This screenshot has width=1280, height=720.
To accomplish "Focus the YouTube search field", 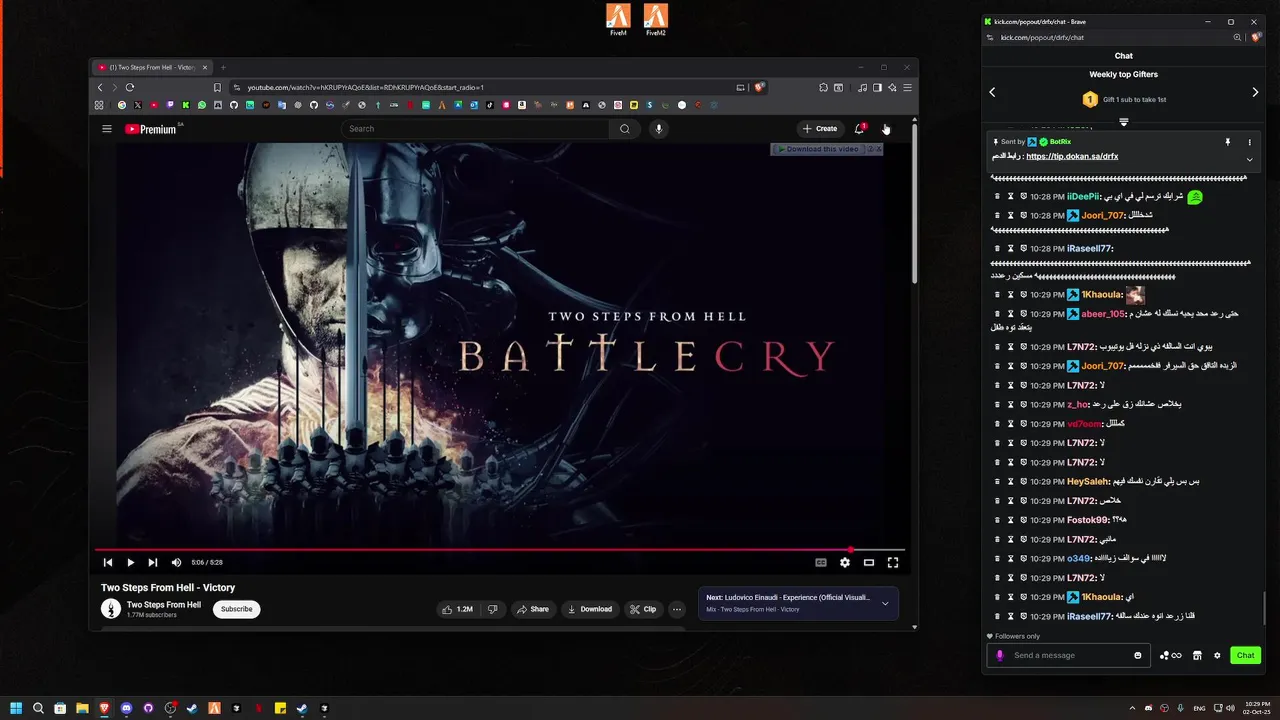I will [x=476, y=129].
